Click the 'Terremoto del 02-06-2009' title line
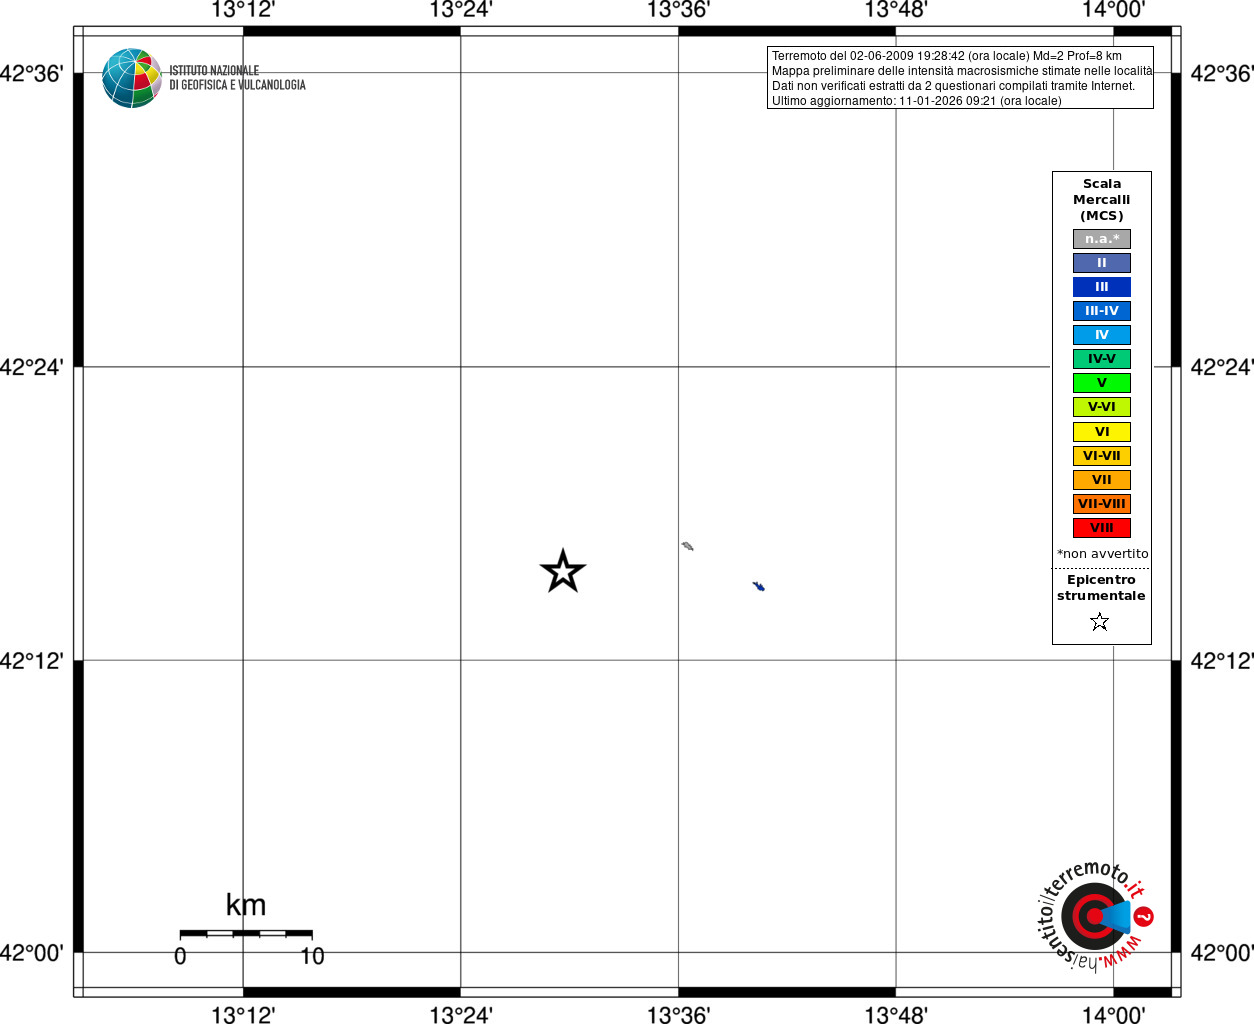 pos(946,56)
